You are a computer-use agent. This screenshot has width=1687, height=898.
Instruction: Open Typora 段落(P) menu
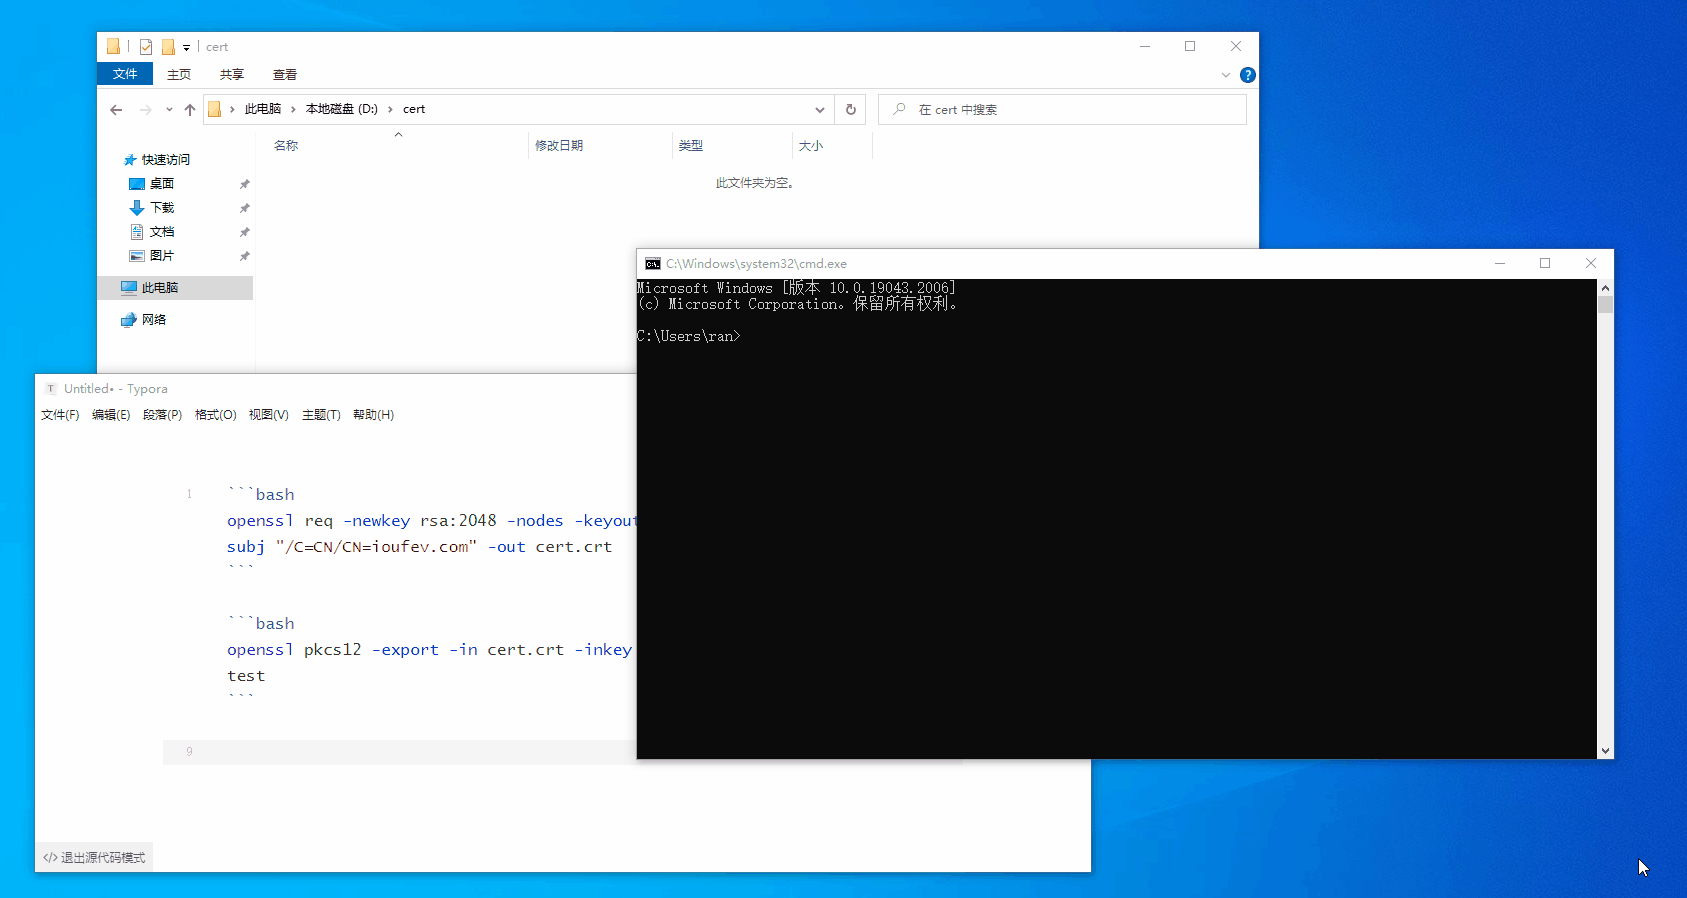pyautogui.click(x=162, y=415)
